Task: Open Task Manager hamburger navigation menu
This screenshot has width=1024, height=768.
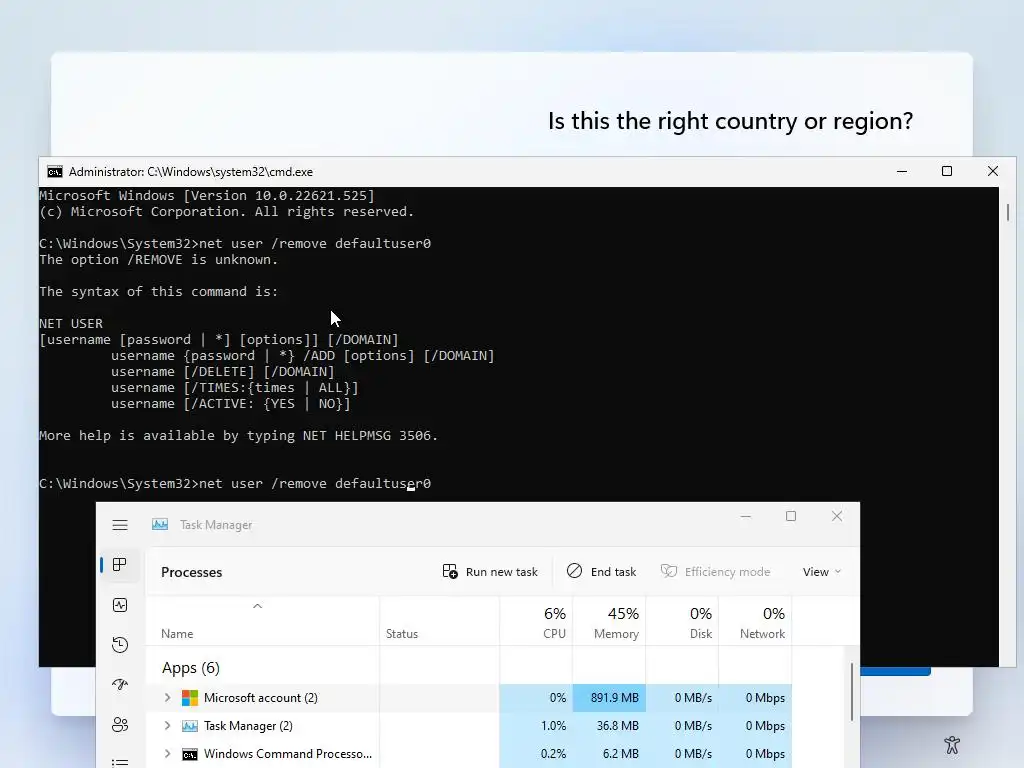Action: (120, 525)
